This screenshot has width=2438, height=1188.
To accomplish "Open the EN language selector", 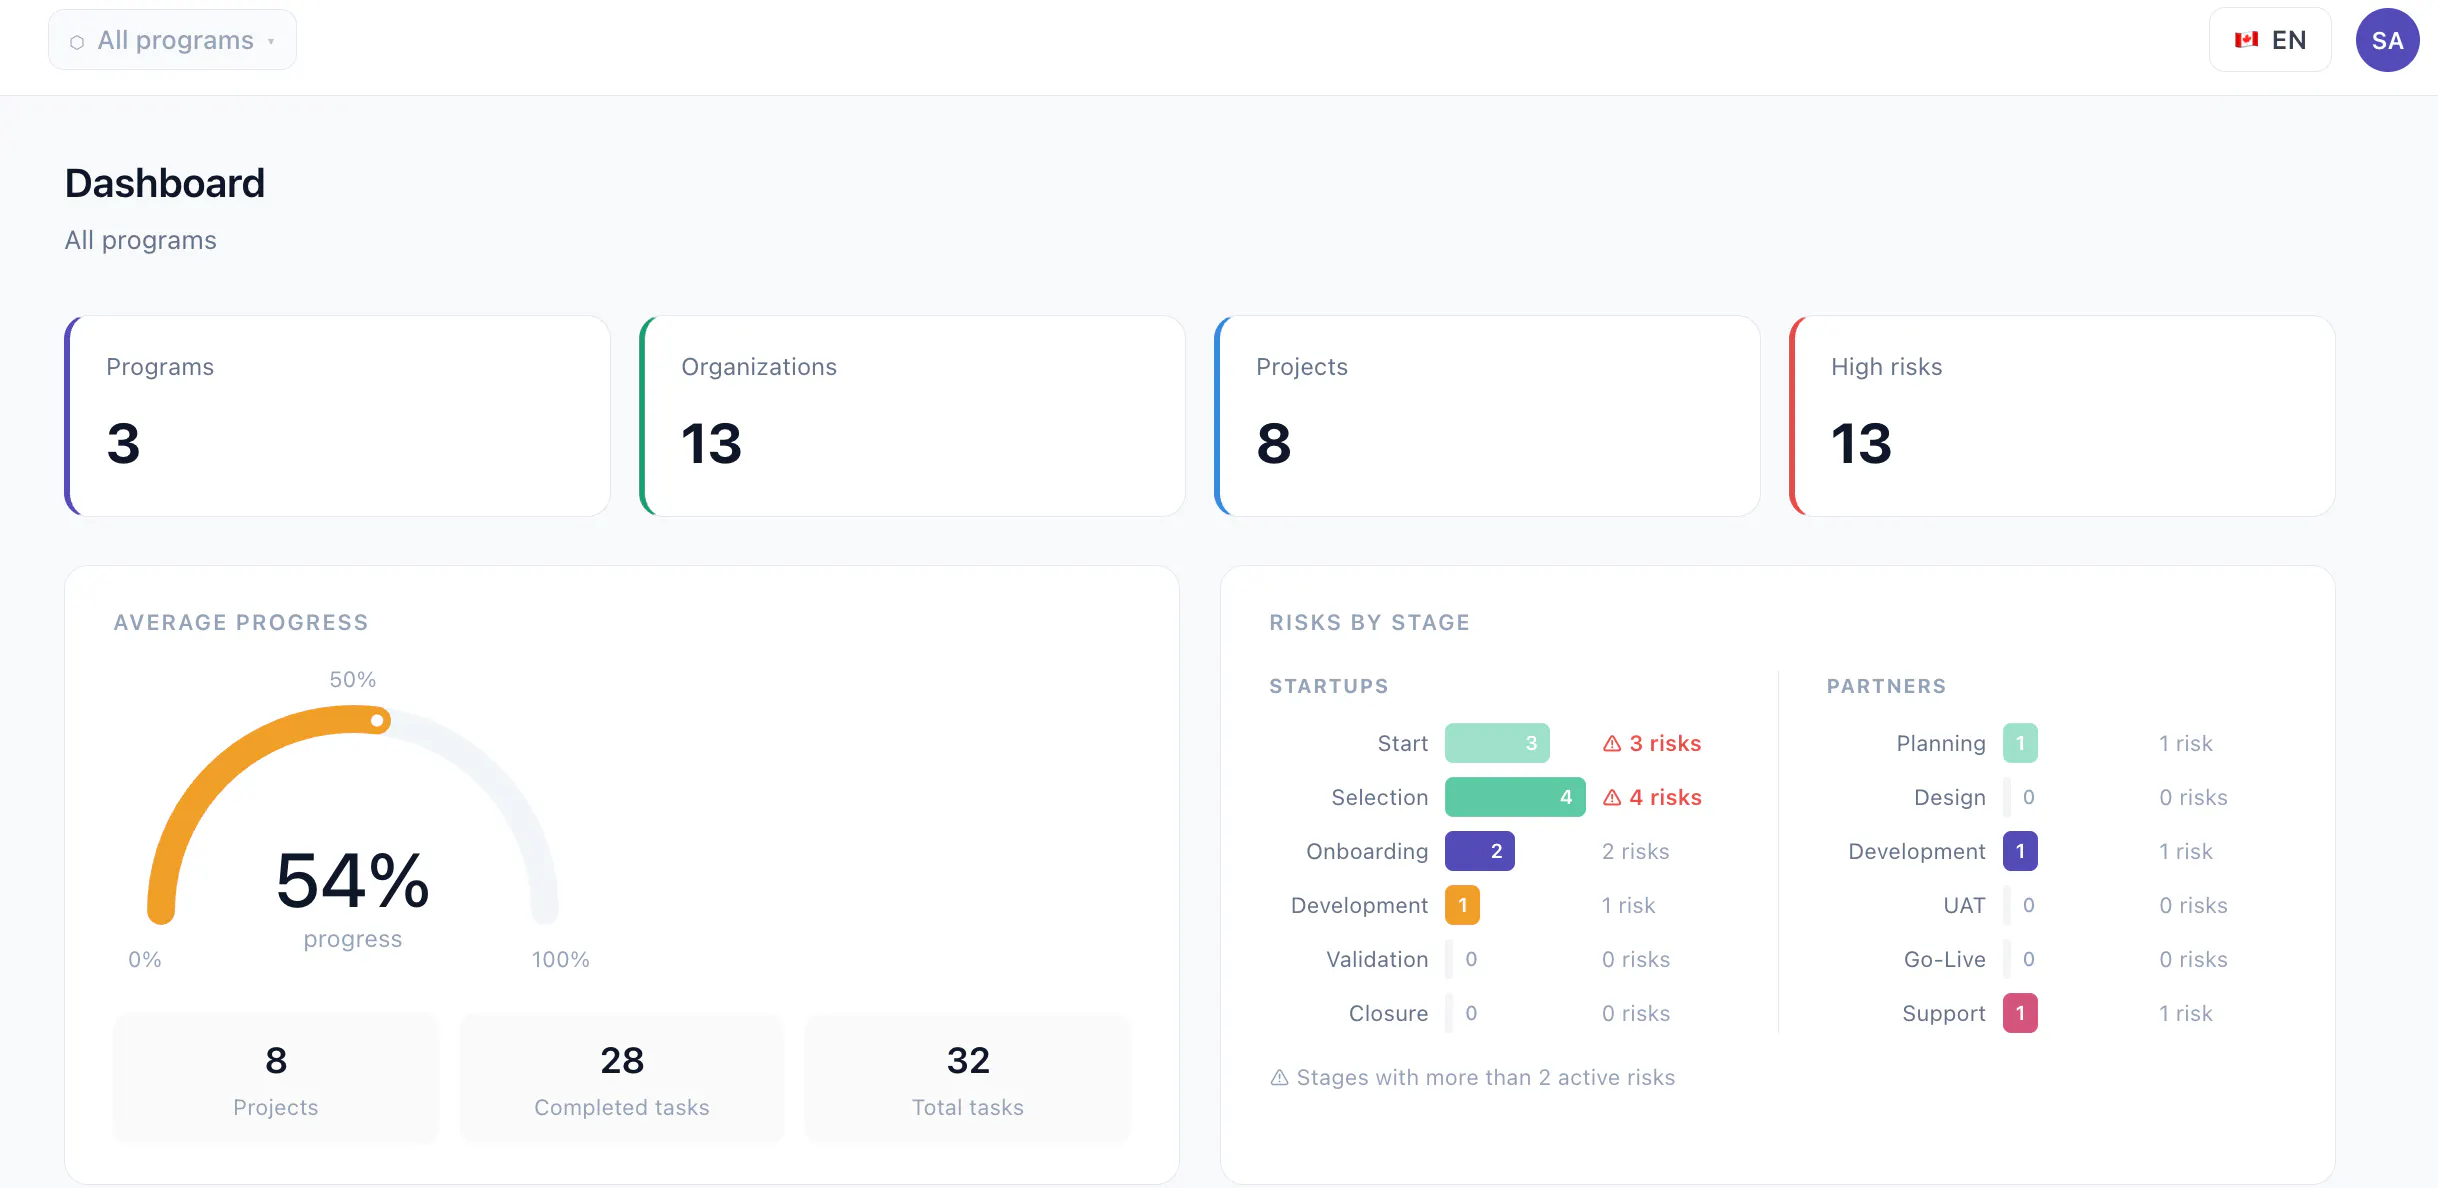I will click(x=2270, y=40).
